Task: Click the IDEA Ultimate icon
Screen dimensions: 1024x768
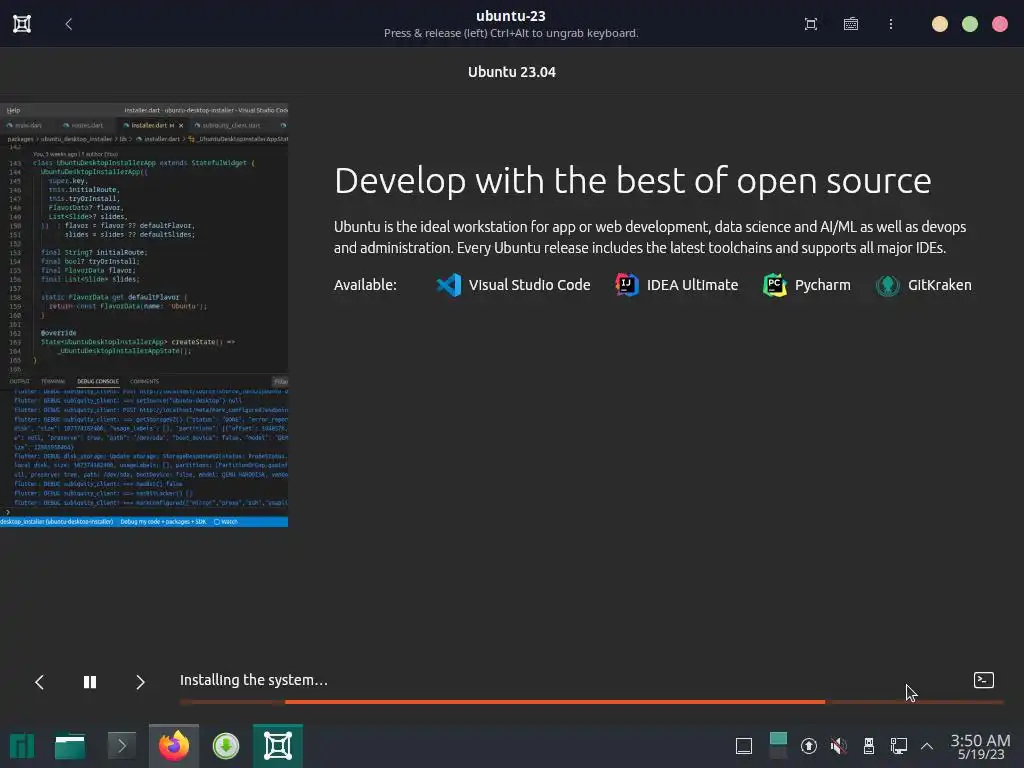Action: [x=627, y=285]
